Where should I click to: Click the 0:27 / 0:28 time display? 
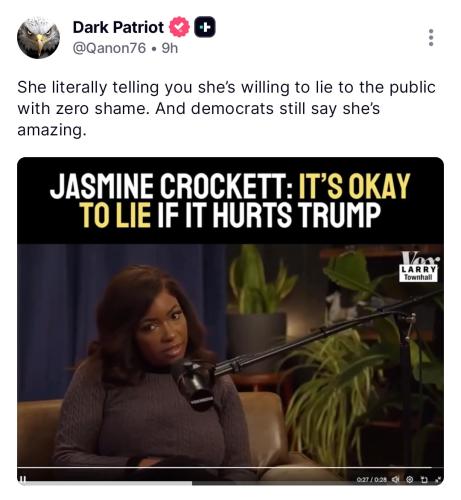click(371, 480)
